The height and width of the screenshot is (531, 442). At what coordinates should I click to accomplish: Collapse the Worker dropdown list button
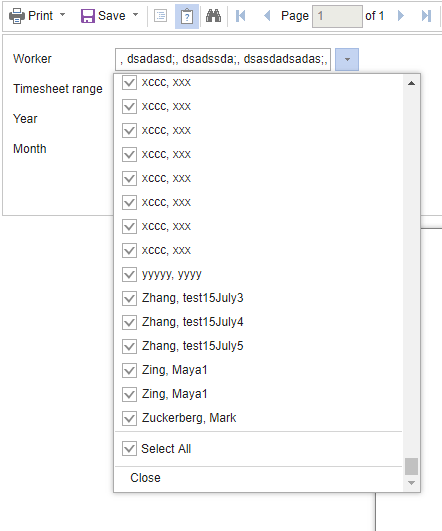click(x=347, y=59)
